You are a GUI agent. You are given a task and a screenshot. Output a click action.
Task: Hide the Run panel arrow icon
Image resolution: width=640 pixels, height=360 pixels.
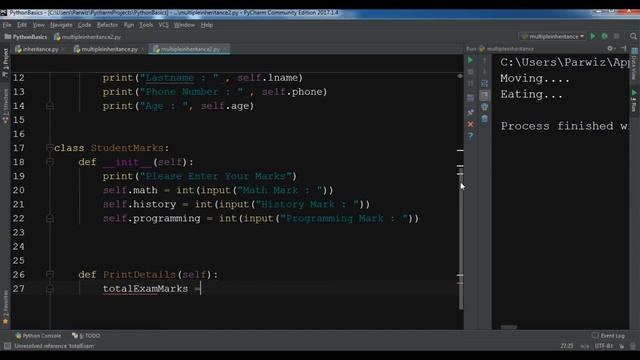point(624,49)
